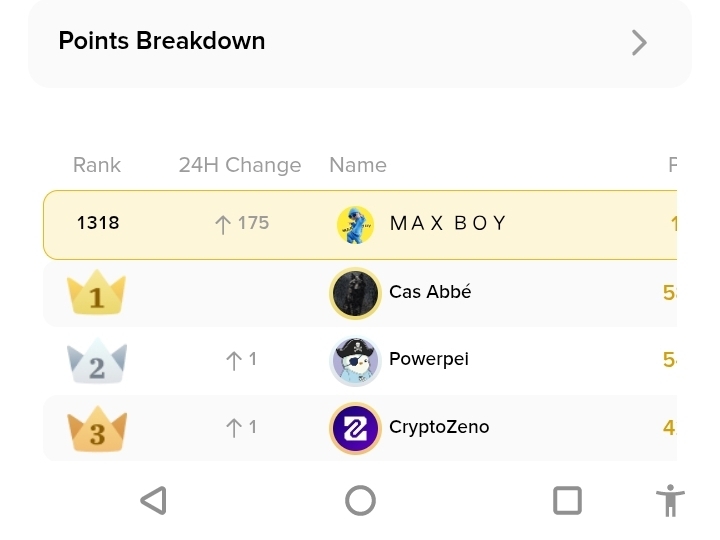Tap the Rank column header

(97, 165)
